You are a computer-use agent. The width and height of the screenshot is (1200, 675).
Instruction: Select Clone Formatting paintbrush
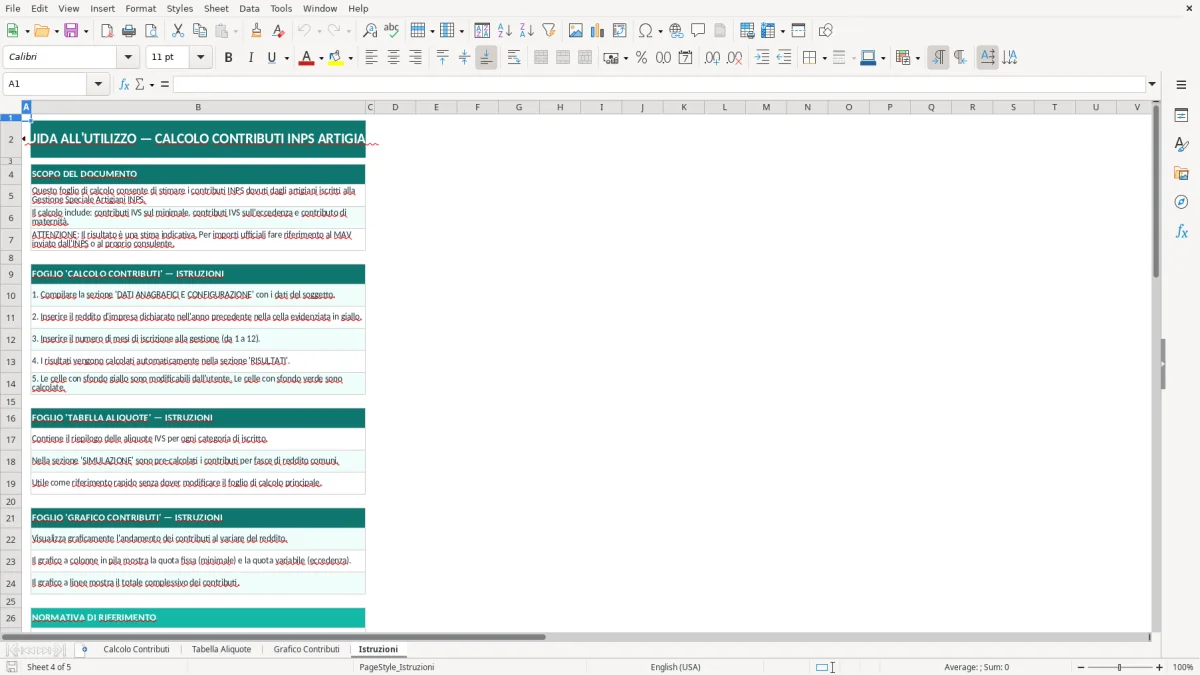click(257, 31)
